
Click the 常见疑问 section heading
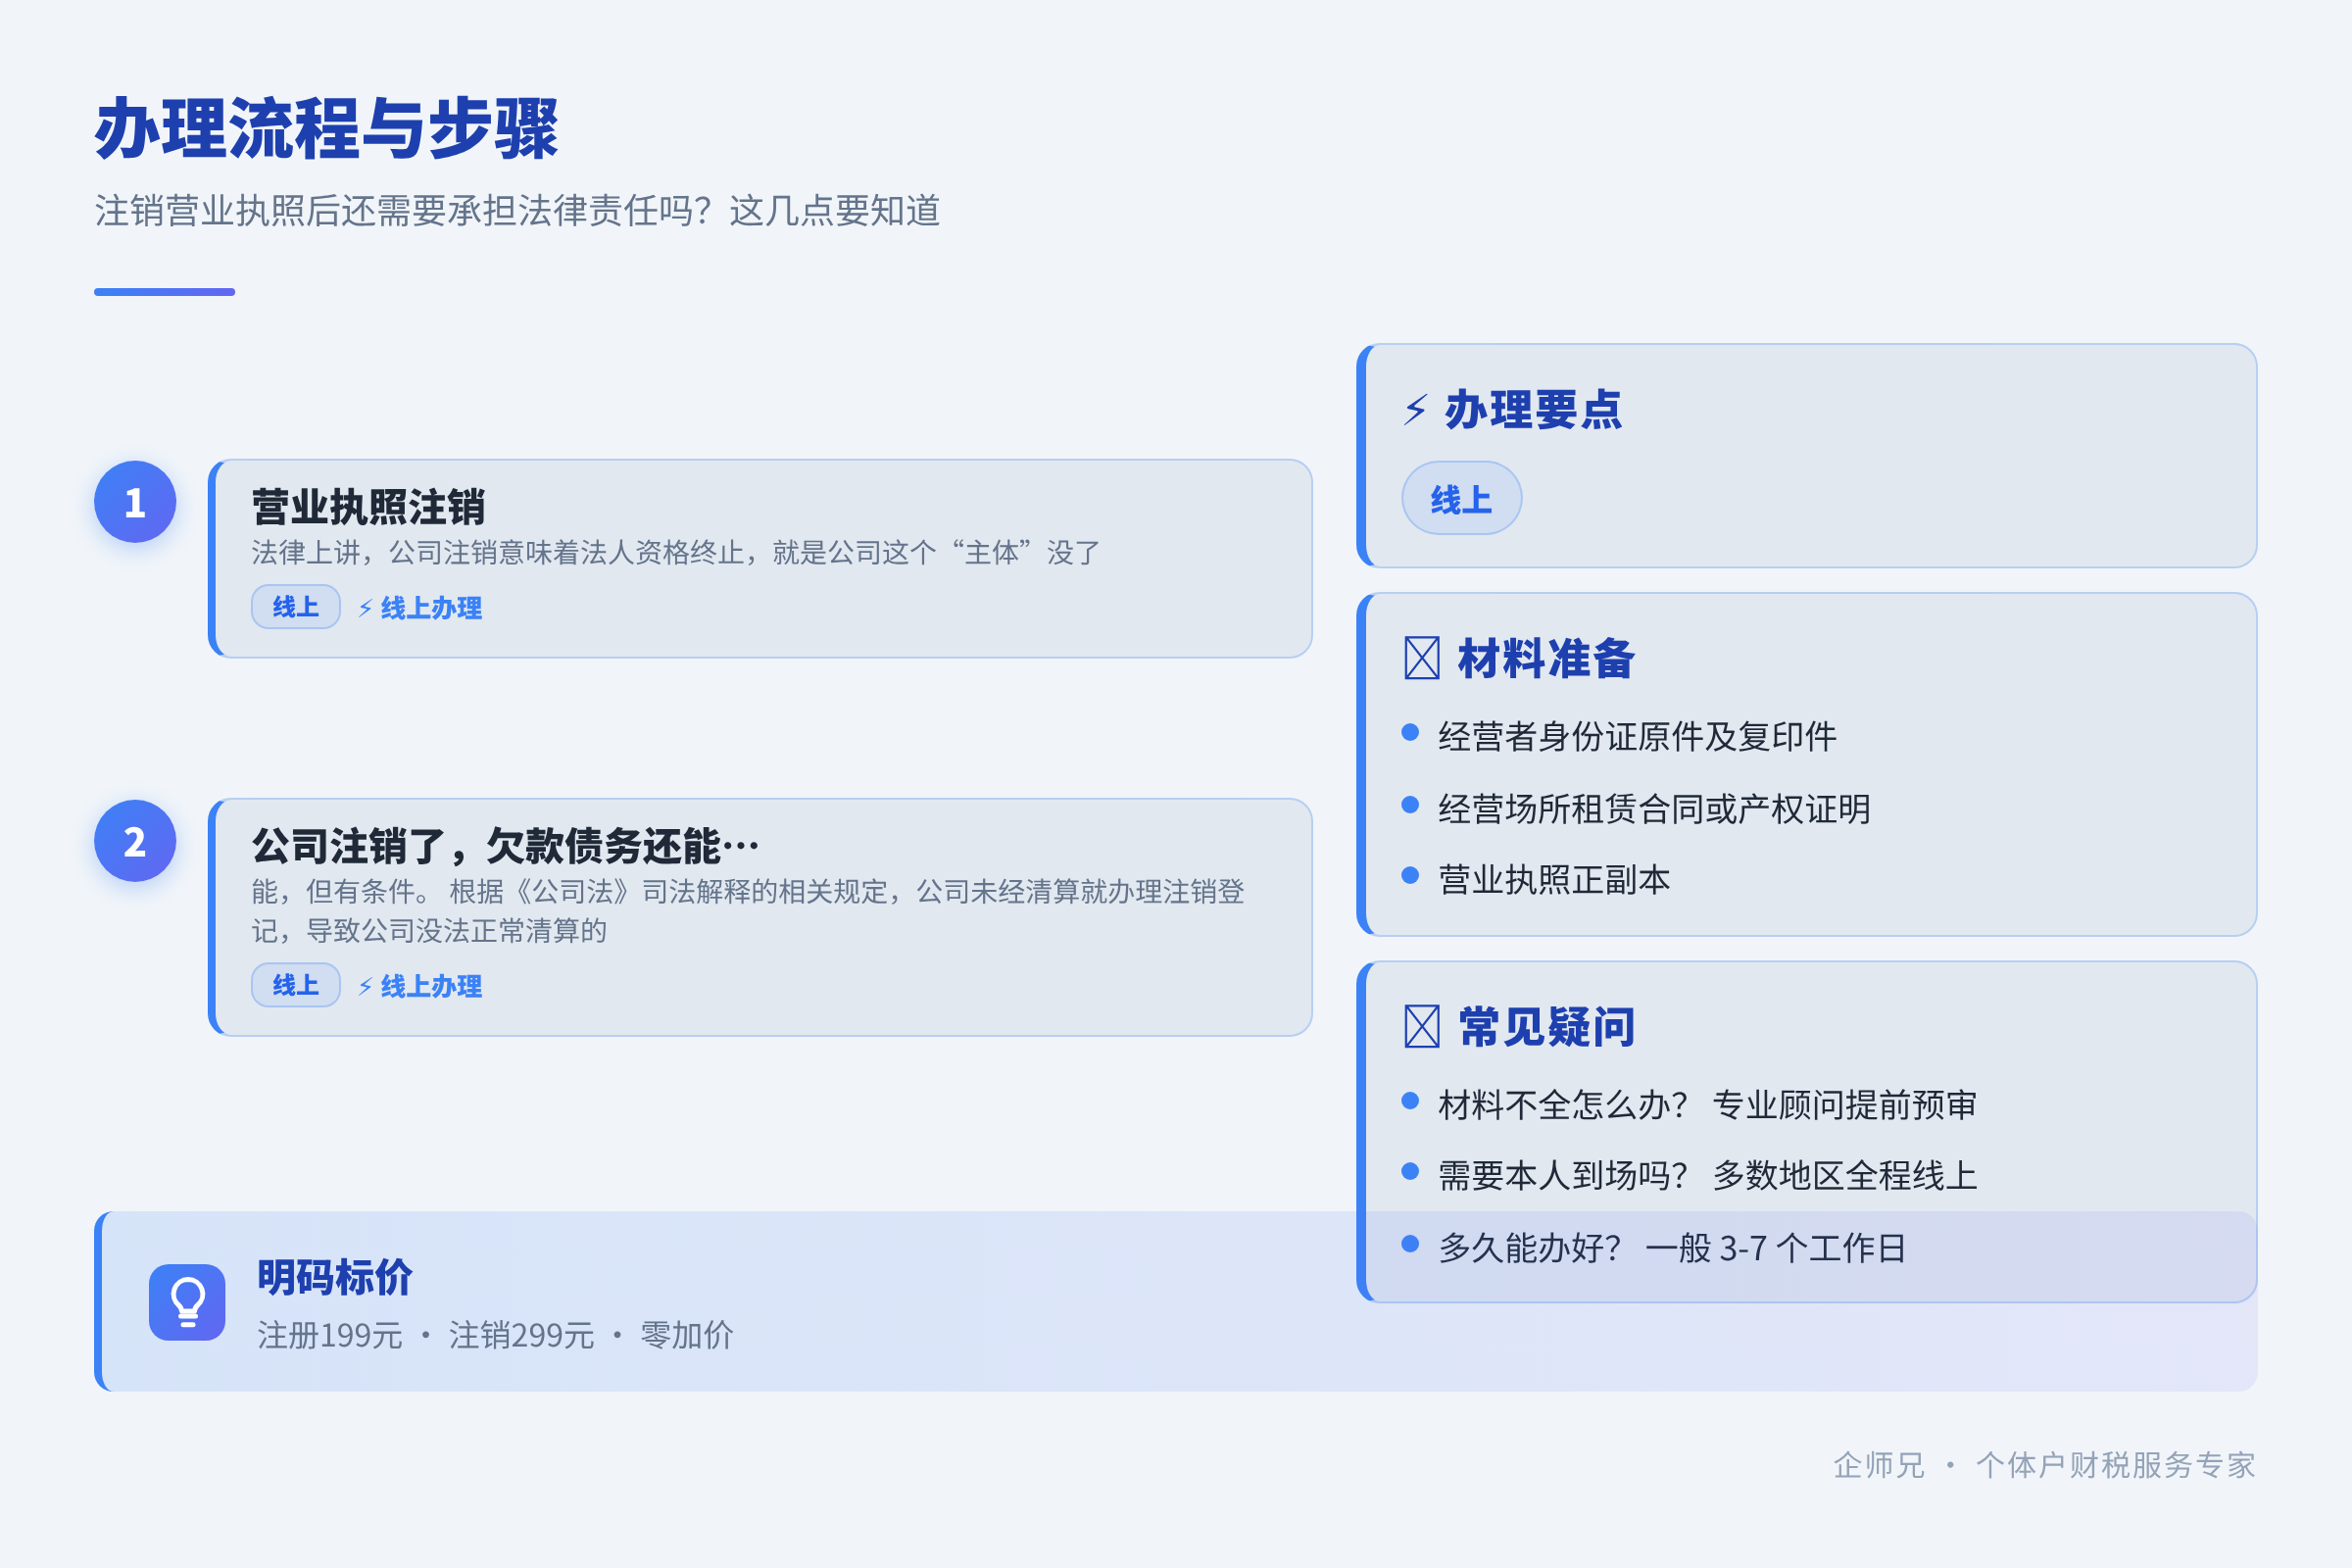pos(1545,1027)
